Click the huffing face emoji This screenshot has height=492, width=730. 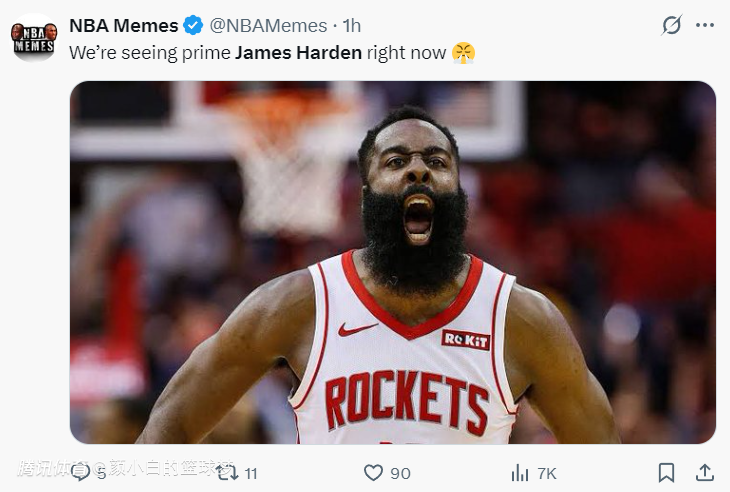(463, 52)
